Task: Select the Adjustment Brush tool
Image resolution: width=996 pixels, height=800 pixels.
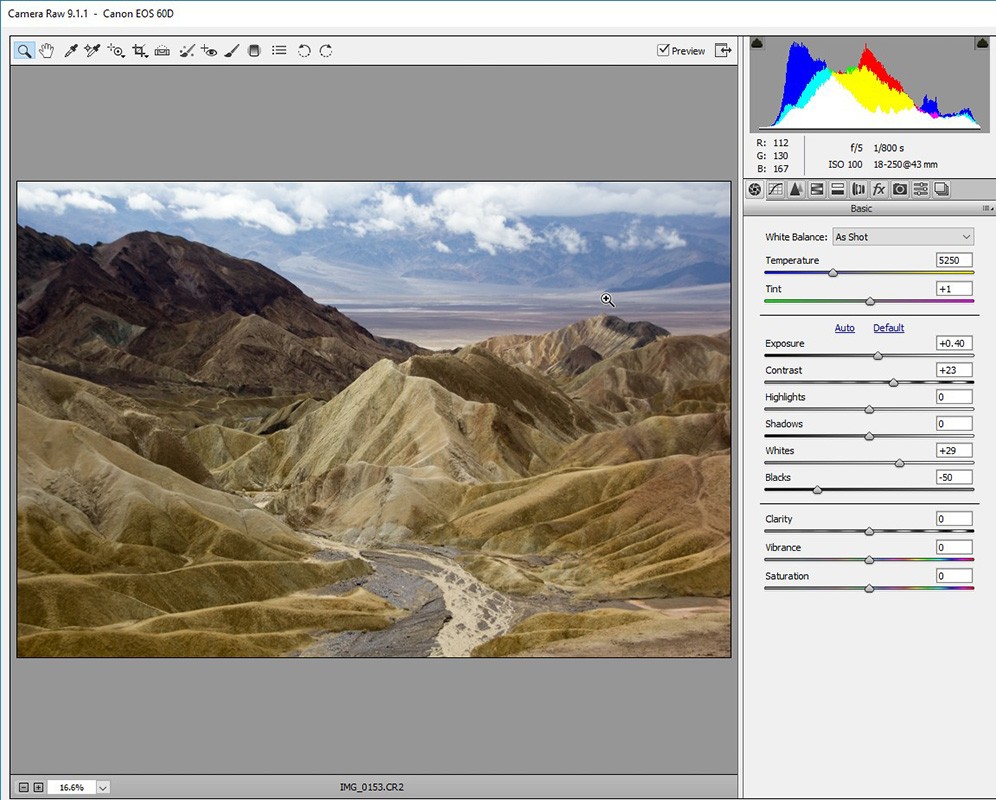Action: tap(232, 51)
